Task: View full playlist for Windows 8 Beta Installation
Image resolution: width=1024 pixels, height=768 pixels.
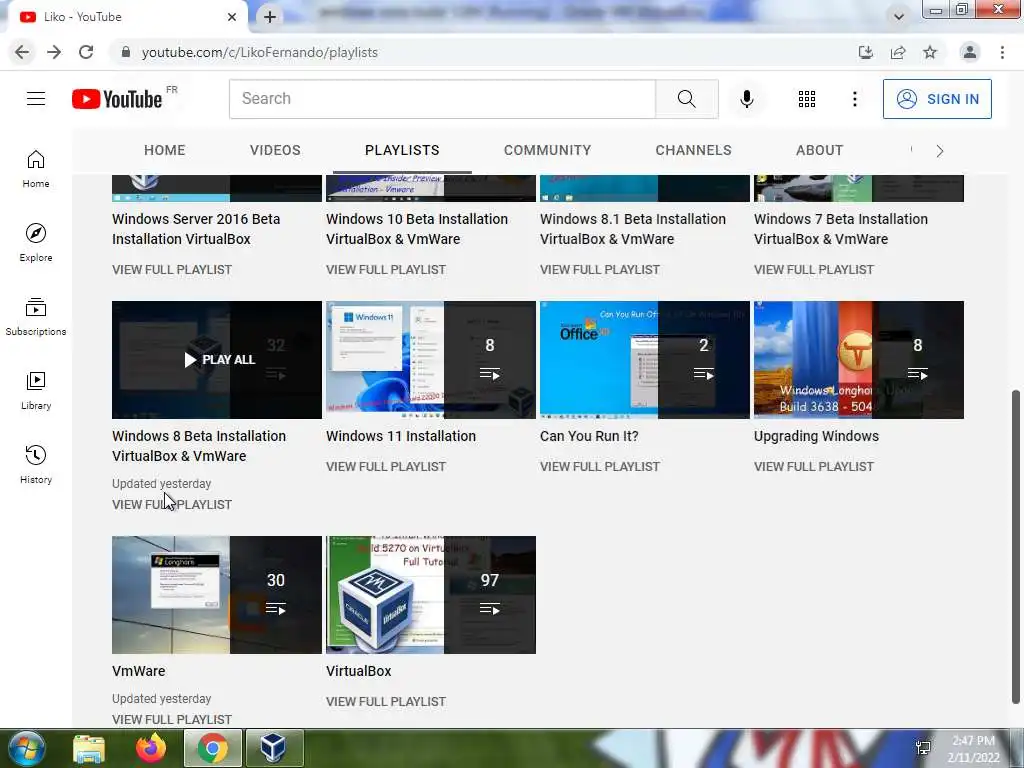Action: (x=172, y=505)
